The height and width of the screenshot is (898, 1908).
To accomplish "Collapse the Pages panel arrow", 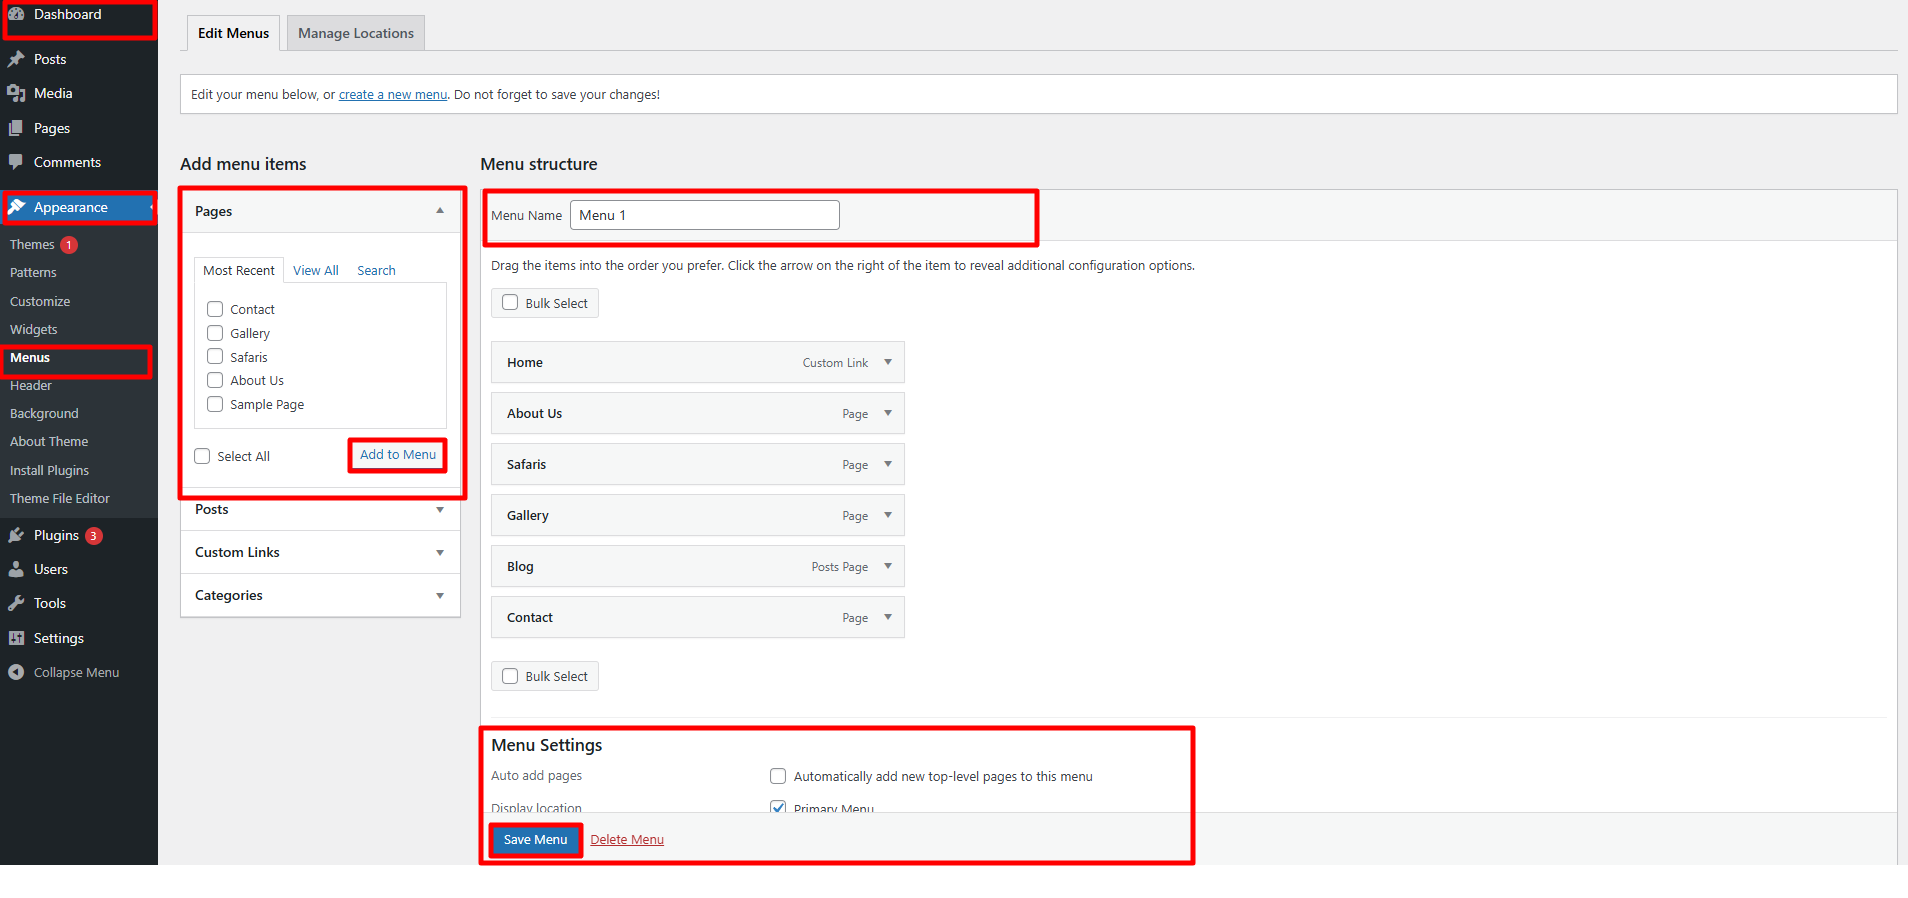I will pyautogui.click(x=440, y=210).
